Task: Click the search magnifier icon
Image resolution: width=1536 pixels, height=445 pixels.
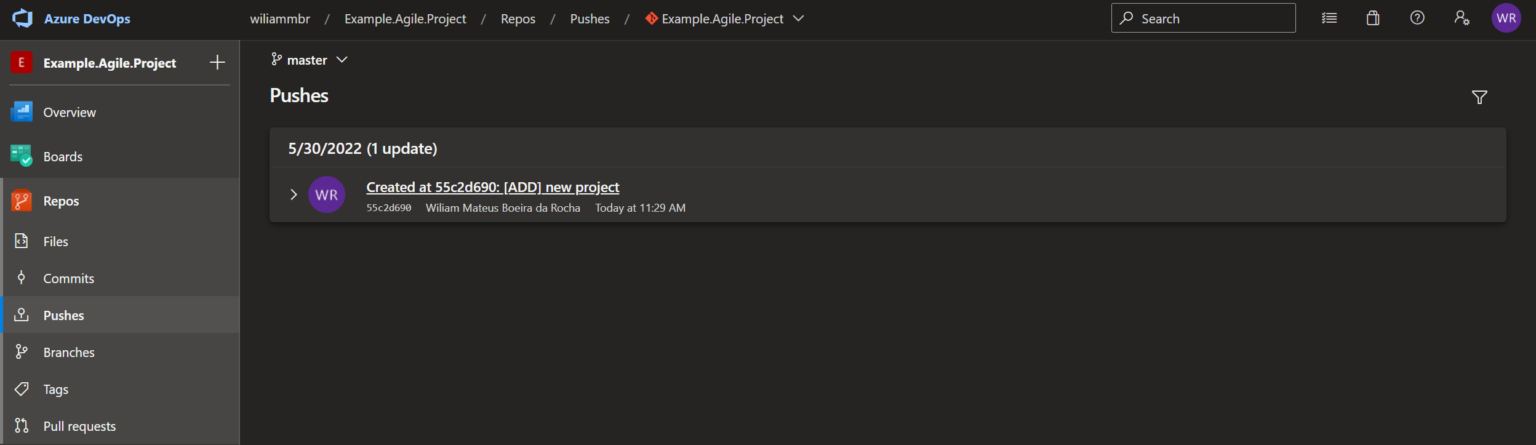Action: tap(1127, 18)
